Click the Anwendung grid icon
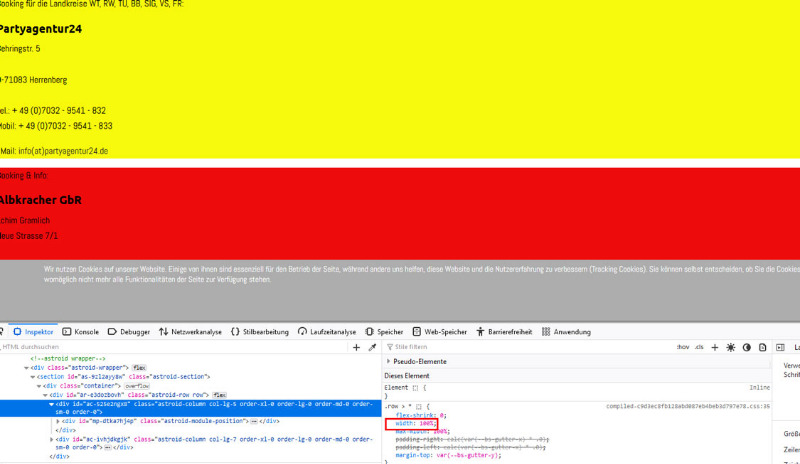The image size is (800, 464). point(546,332)
